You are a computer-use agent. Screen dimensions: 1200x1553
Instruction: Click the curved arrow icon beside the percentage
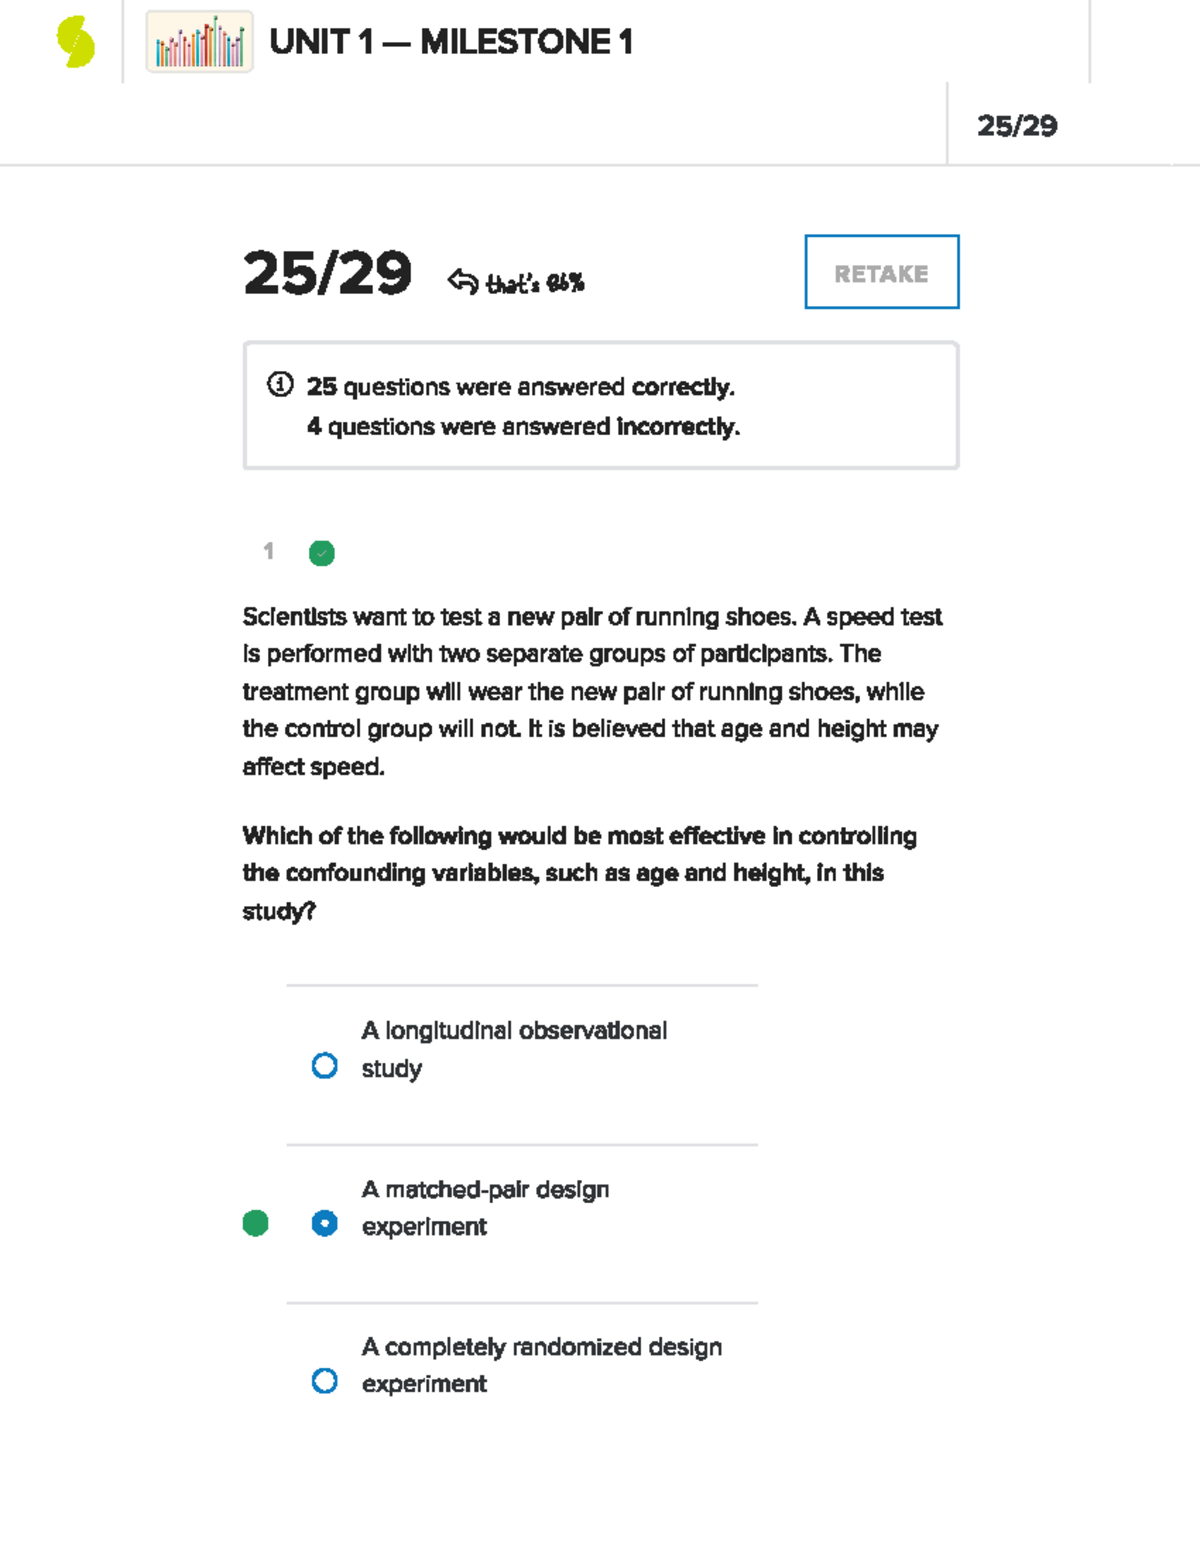(463, 282)
